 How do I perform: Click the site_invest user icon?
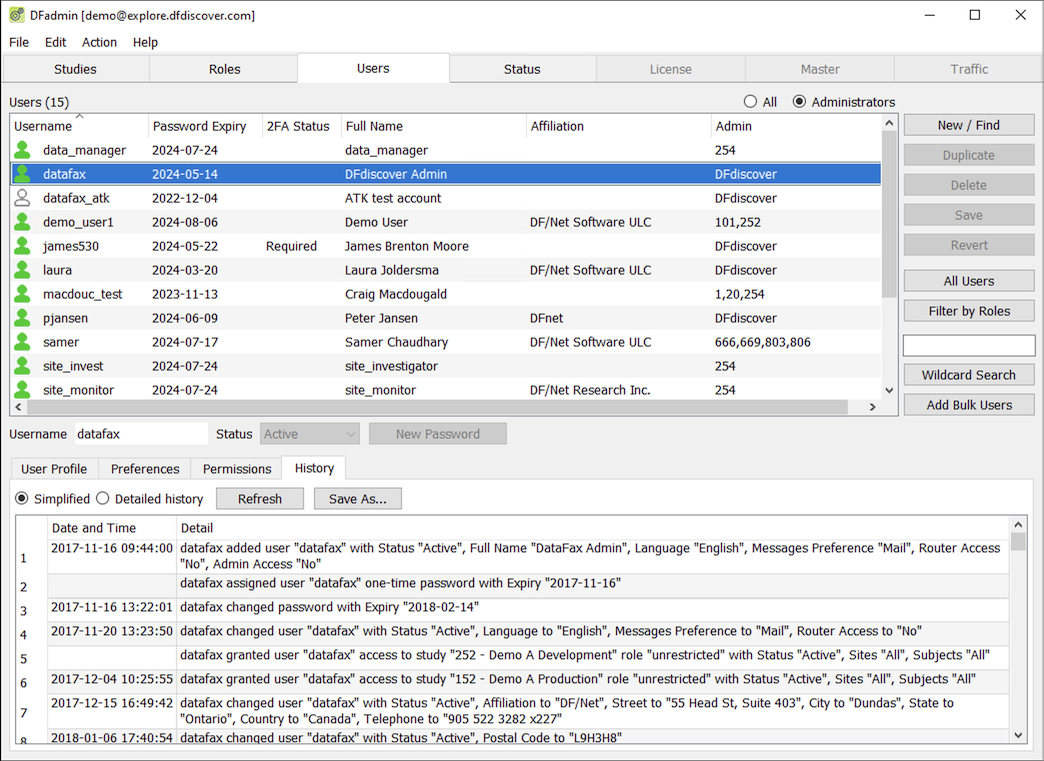pyautogui.click(x=23, y=366)
